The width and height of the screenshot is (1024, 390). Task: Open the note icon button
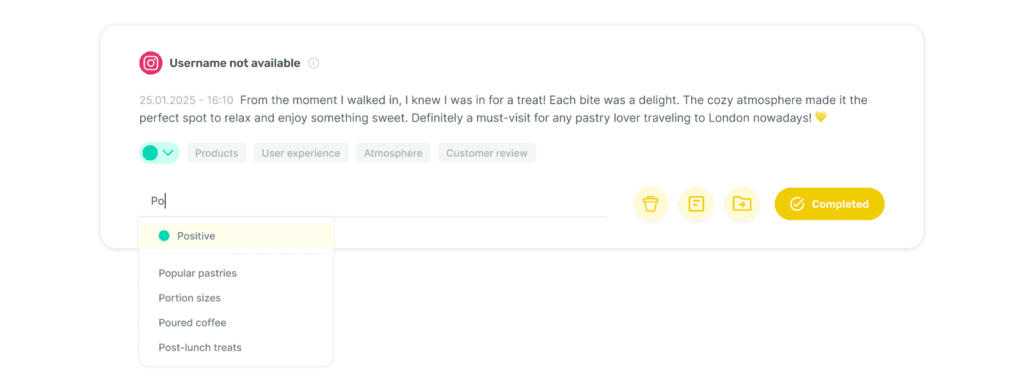696,204
